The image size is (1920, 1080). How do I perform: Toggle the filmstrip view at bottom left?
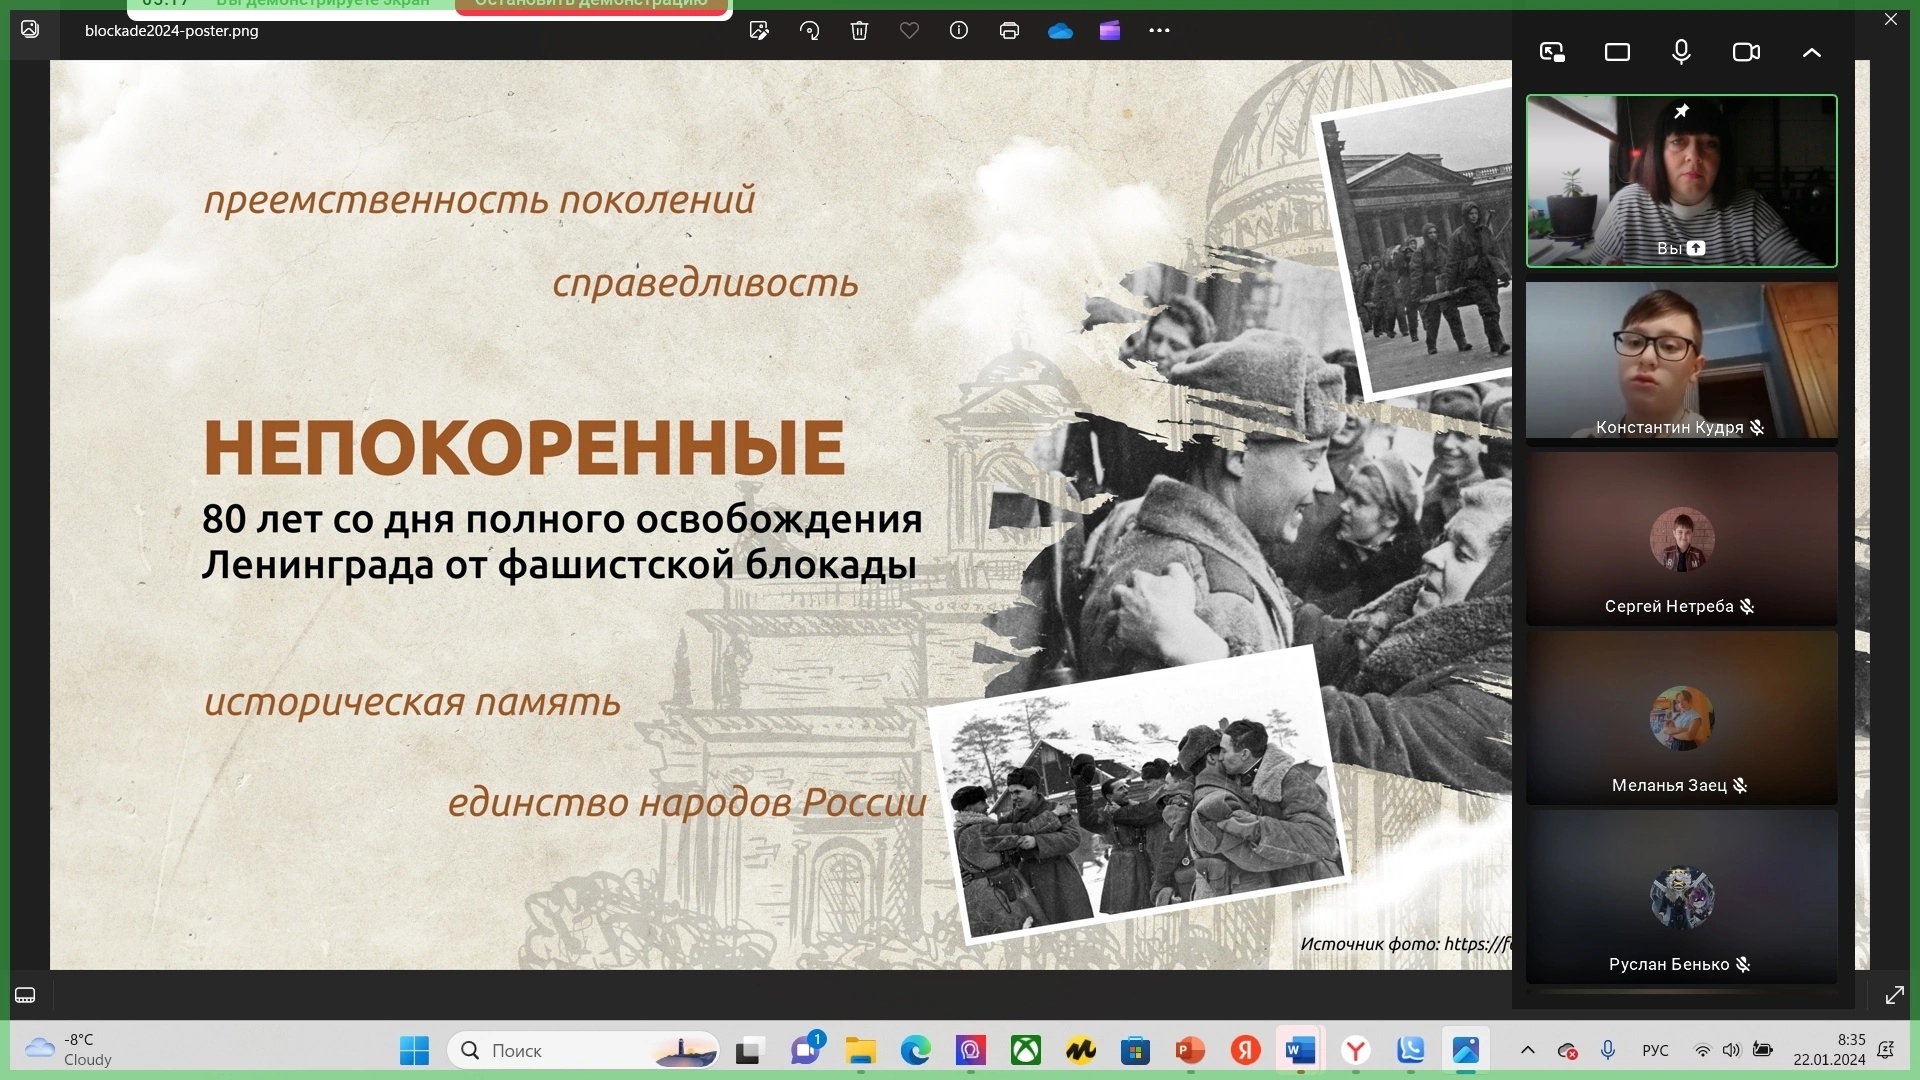(x=25, y=995)
